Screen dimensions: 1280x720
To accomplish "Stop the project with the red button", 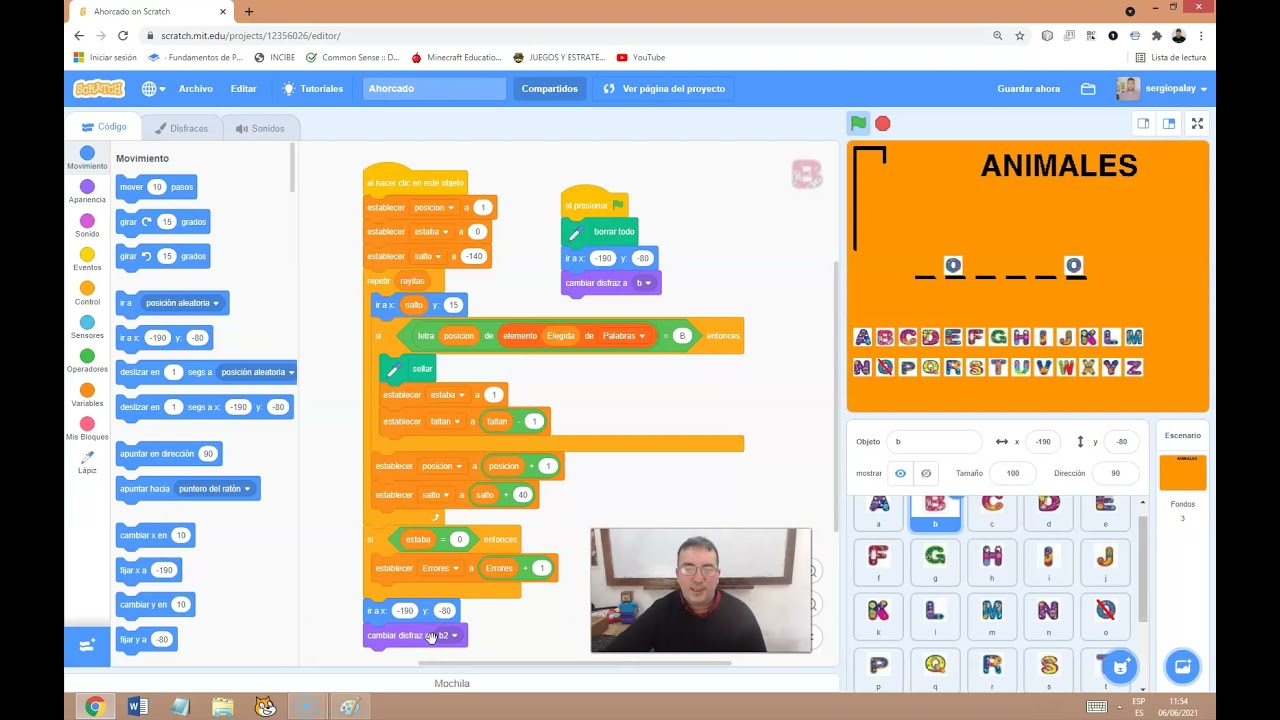I will pos(883,123).
